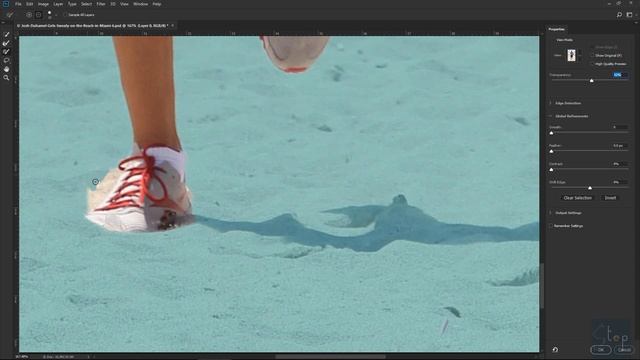Click the OK button
Viewport: 640px width, 360px height.
[601, 350]
